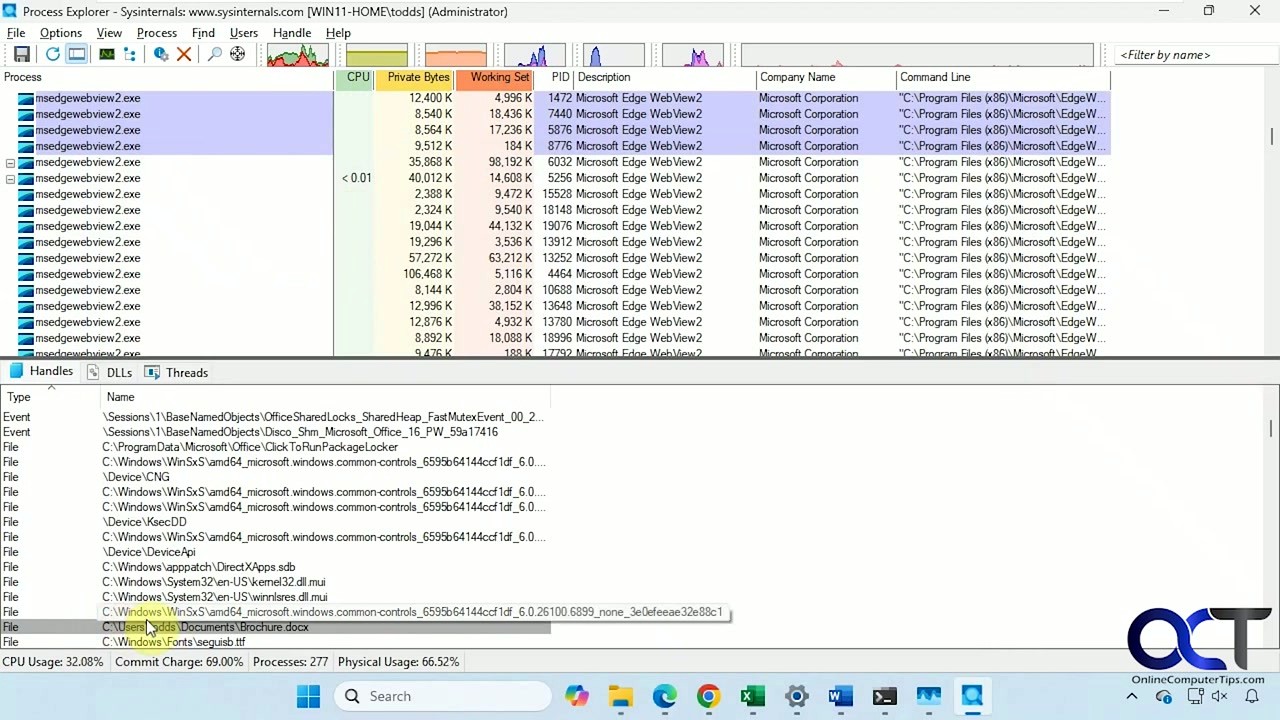1280x720 pixels.
Task: Kill the selected process
Action: click(183, 54)
